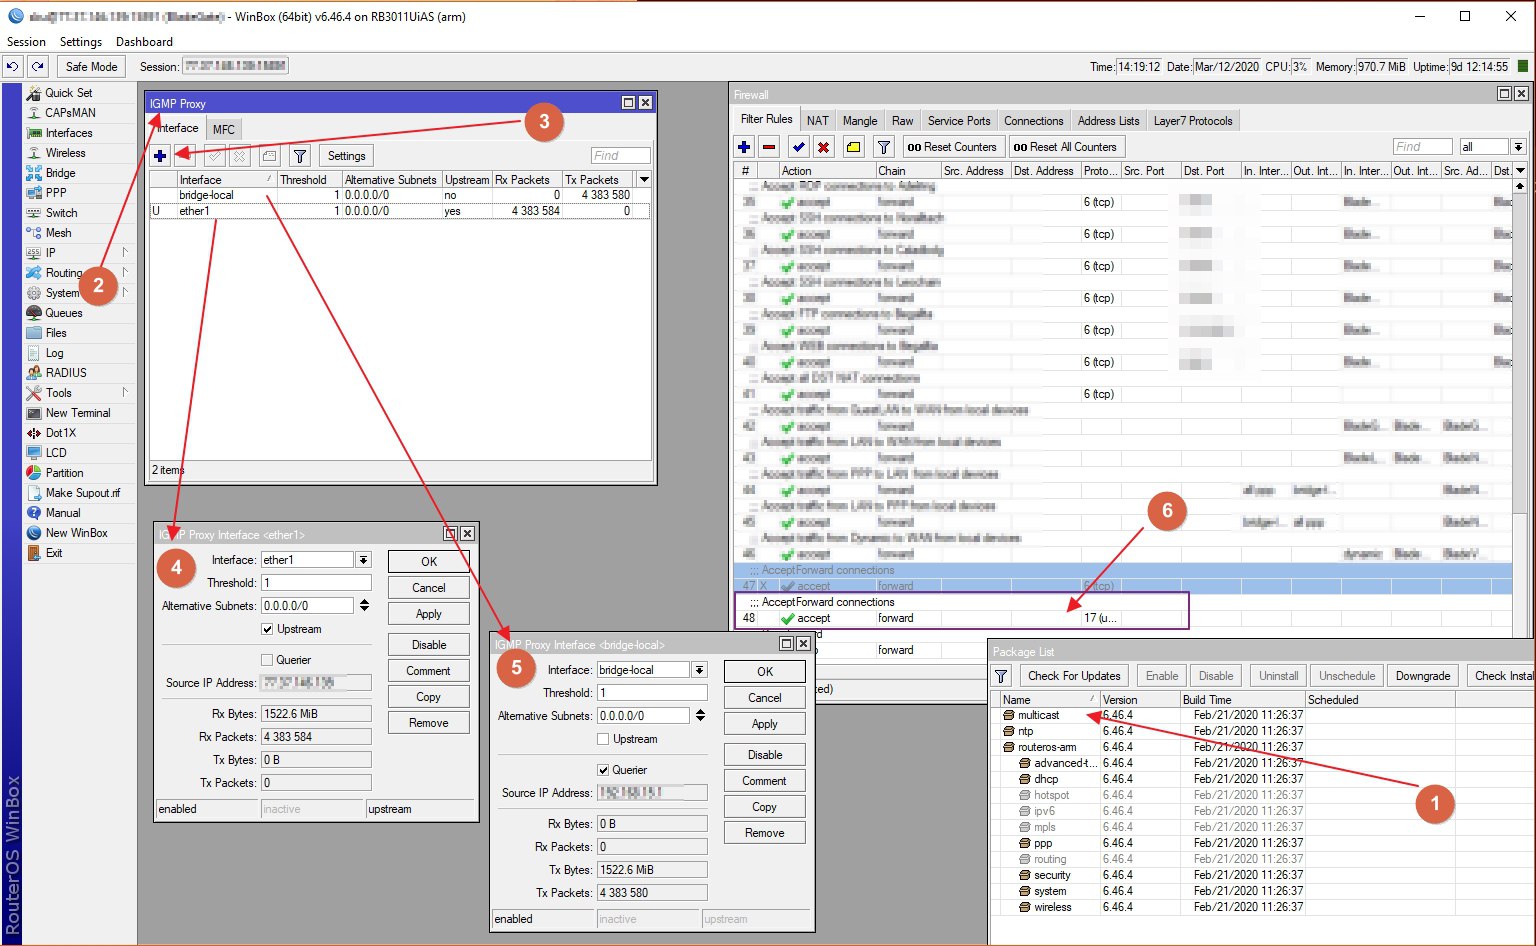Open Interface dropdown in ether1 dialog
The width and height of the screenshot is (1536, 946).
[363, 560]
